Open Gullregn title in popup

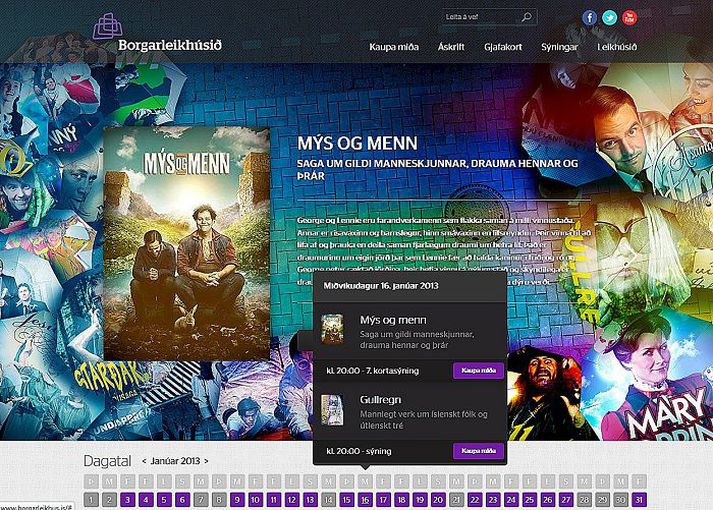click(x=381, y=400)
